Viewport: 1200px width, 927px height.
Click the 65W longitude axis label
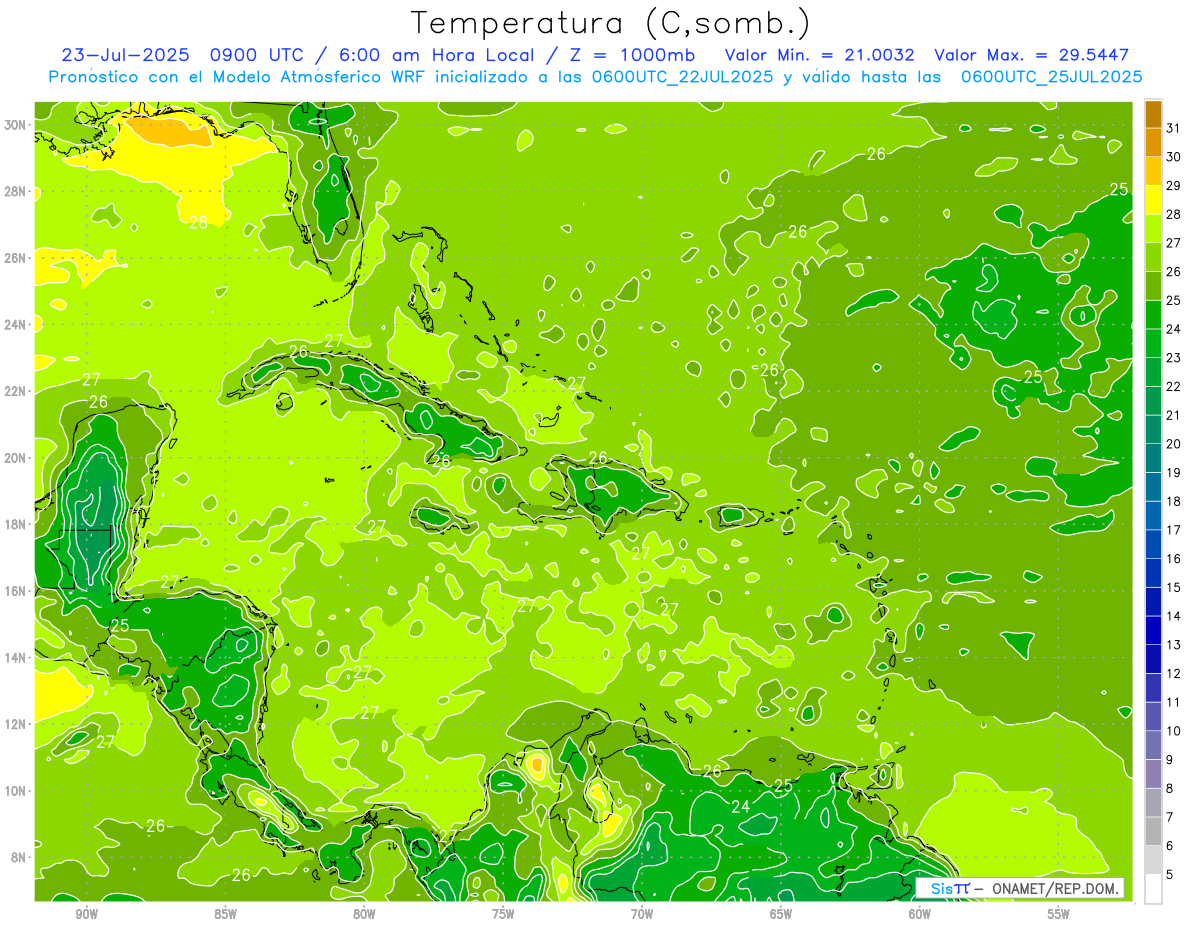tap(781, 915)
